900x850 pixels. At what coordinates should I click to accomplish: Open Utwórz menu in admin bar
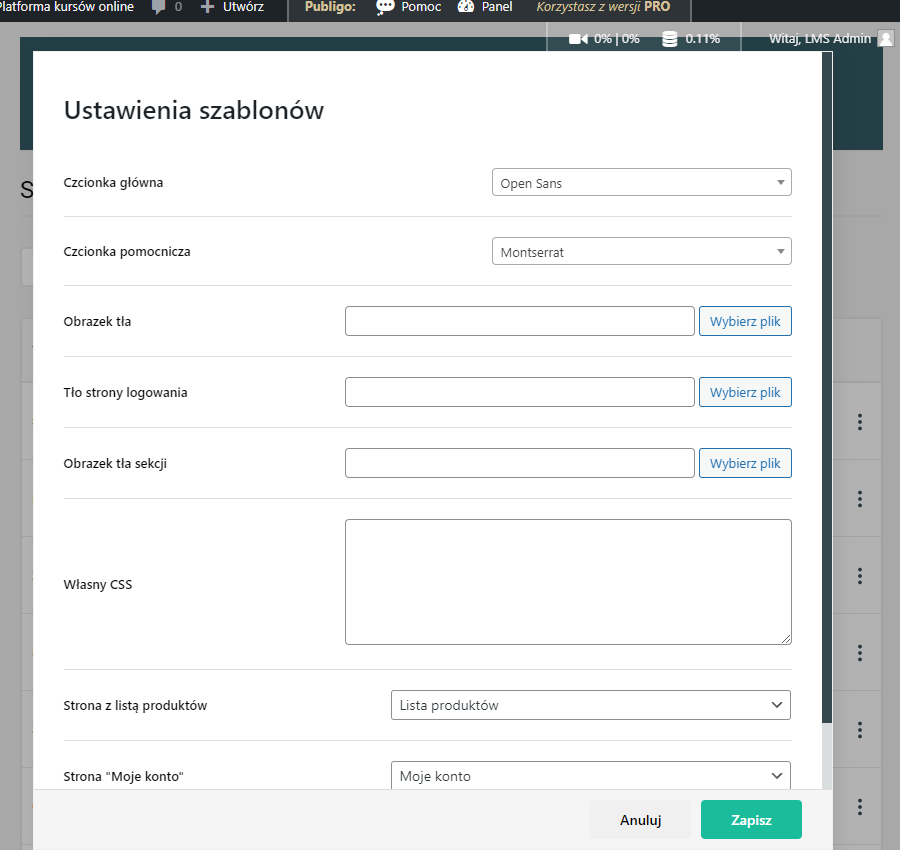243,7
